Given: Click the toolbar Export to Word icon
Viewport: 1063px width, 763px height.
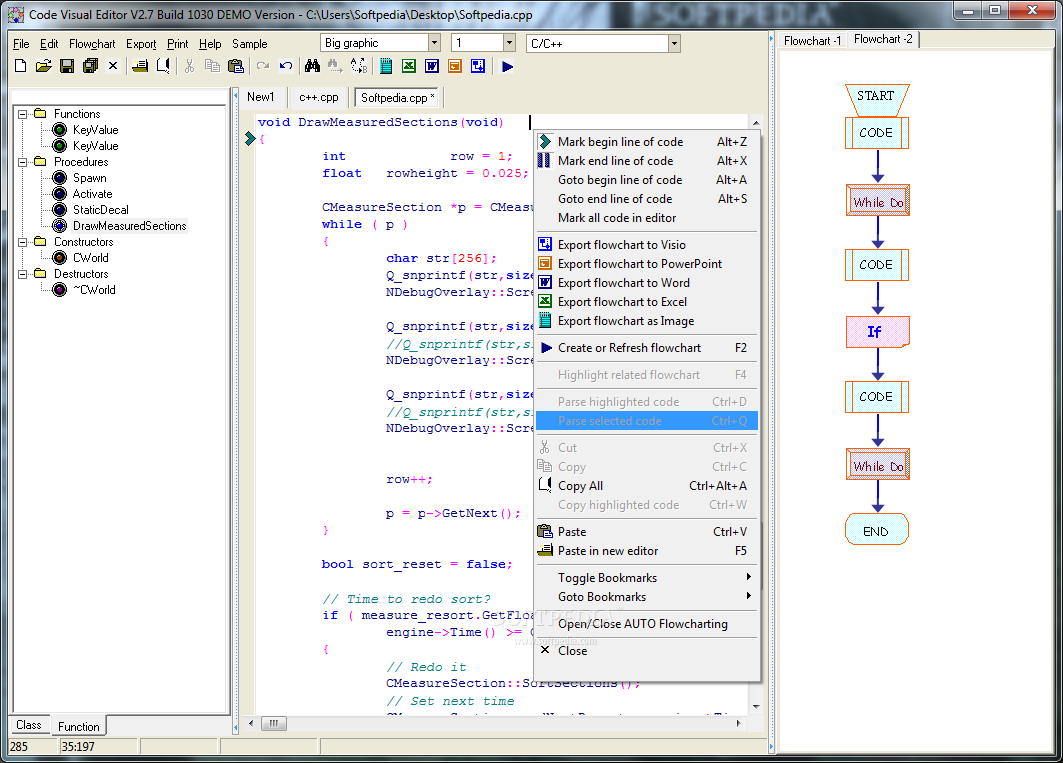Looking at the screenshot, I should [x=432, y=66].
